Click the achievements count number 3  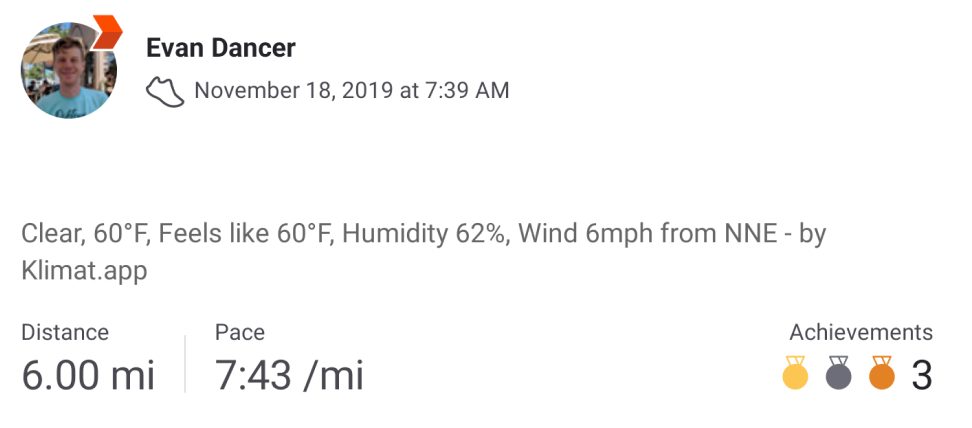[922, 376]
